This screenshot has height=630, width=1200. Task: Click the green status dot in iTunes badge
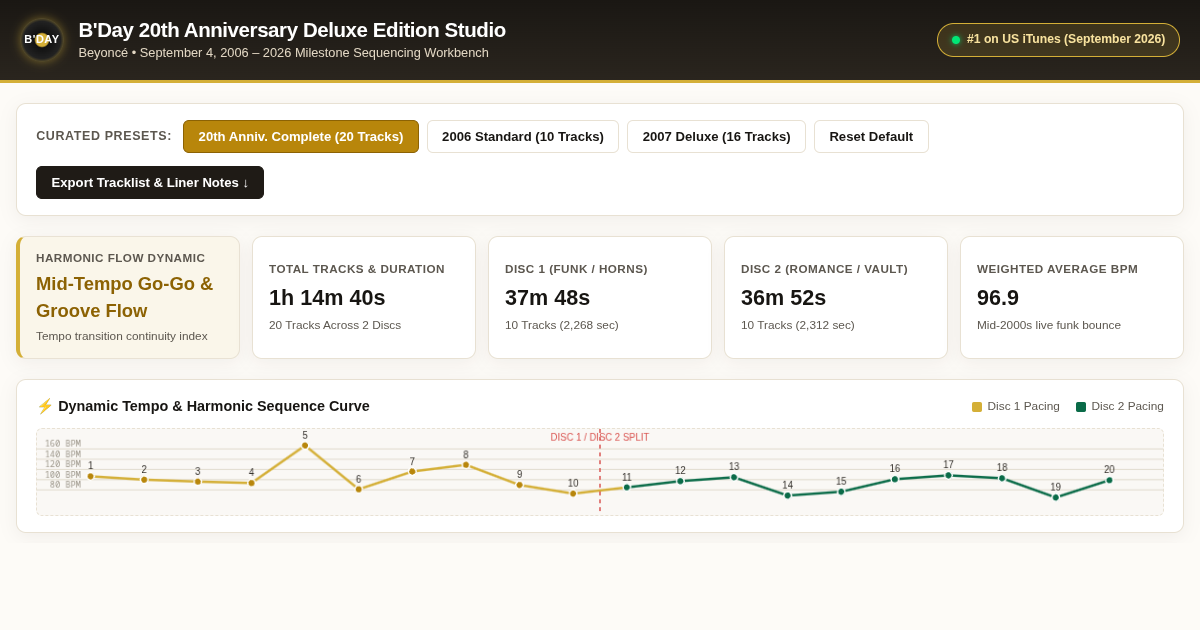tap(956, 40)
